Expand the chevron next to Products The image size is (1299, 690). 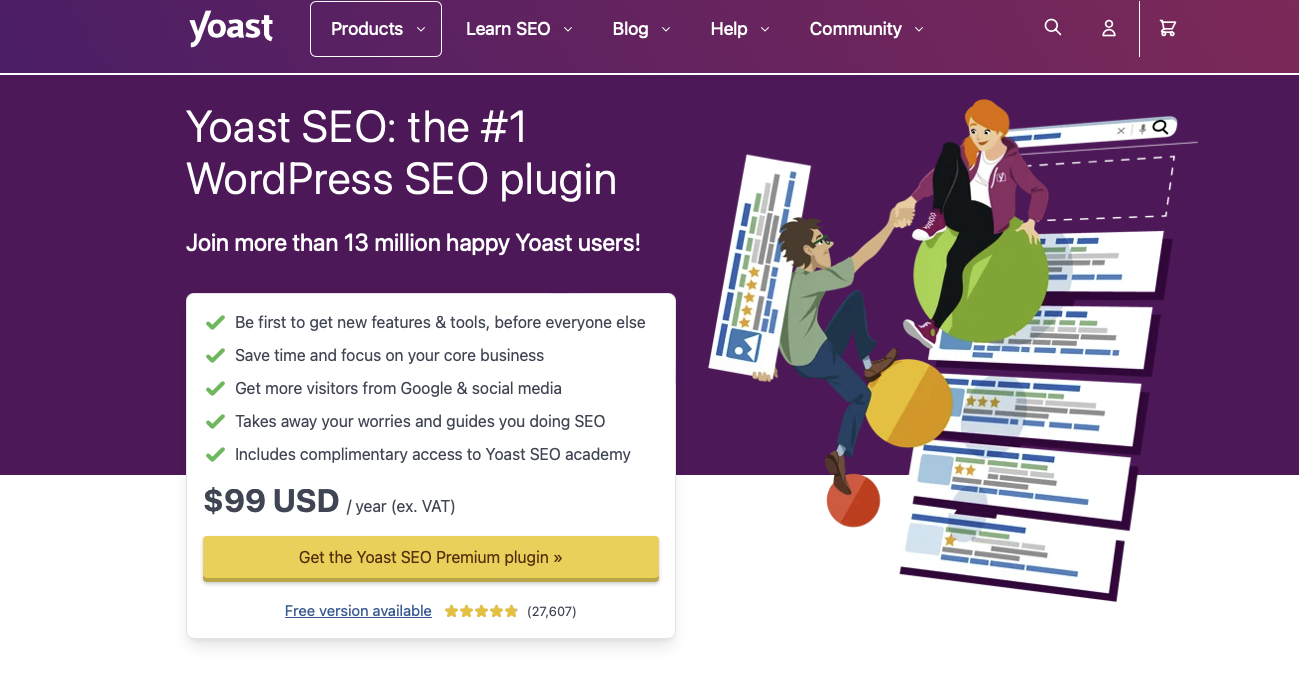[x=421, y=30]
